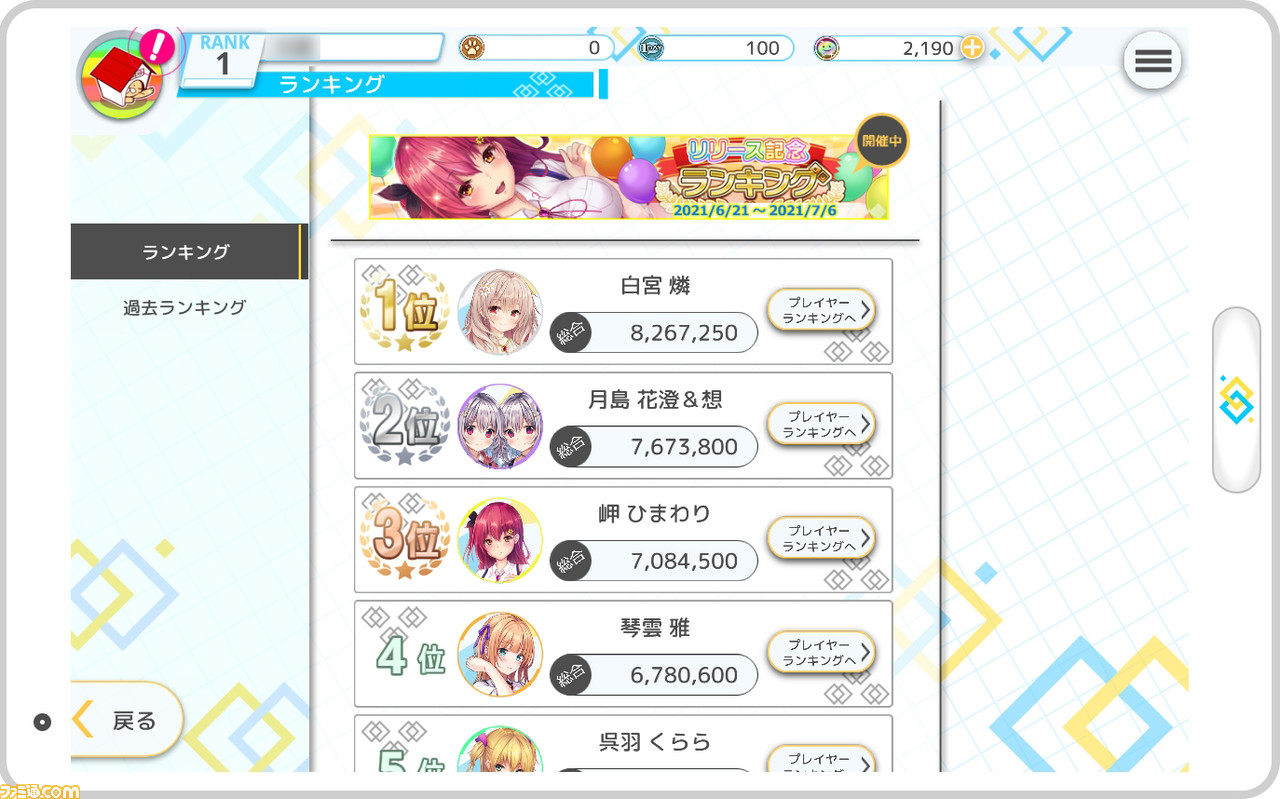1280x799 pixels.
Task: Click the 2位 silver rank badge
Action: [x=406, y=426]
